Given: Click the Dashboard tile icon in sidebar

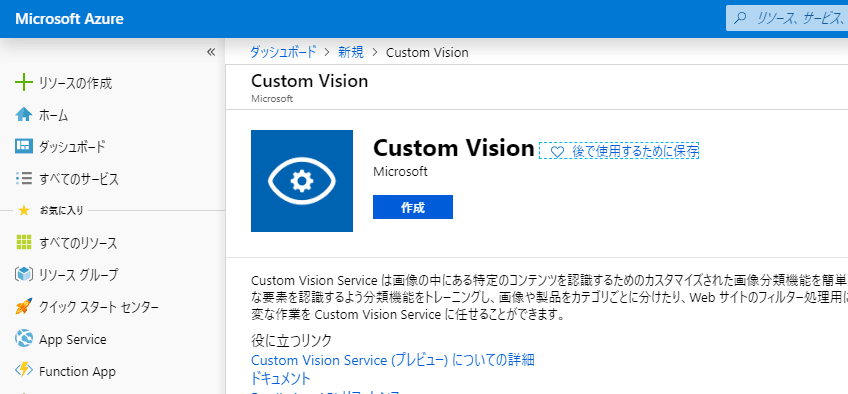Looking at the screenshot, I should pyautogui.click(x=24, y=146).
